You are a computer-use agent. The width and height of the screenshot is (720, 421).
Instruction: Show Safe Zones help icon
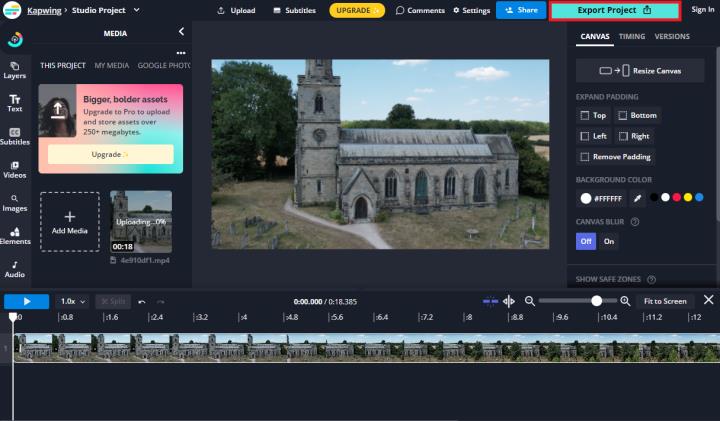pyautogui.click(x=651, y=279)
